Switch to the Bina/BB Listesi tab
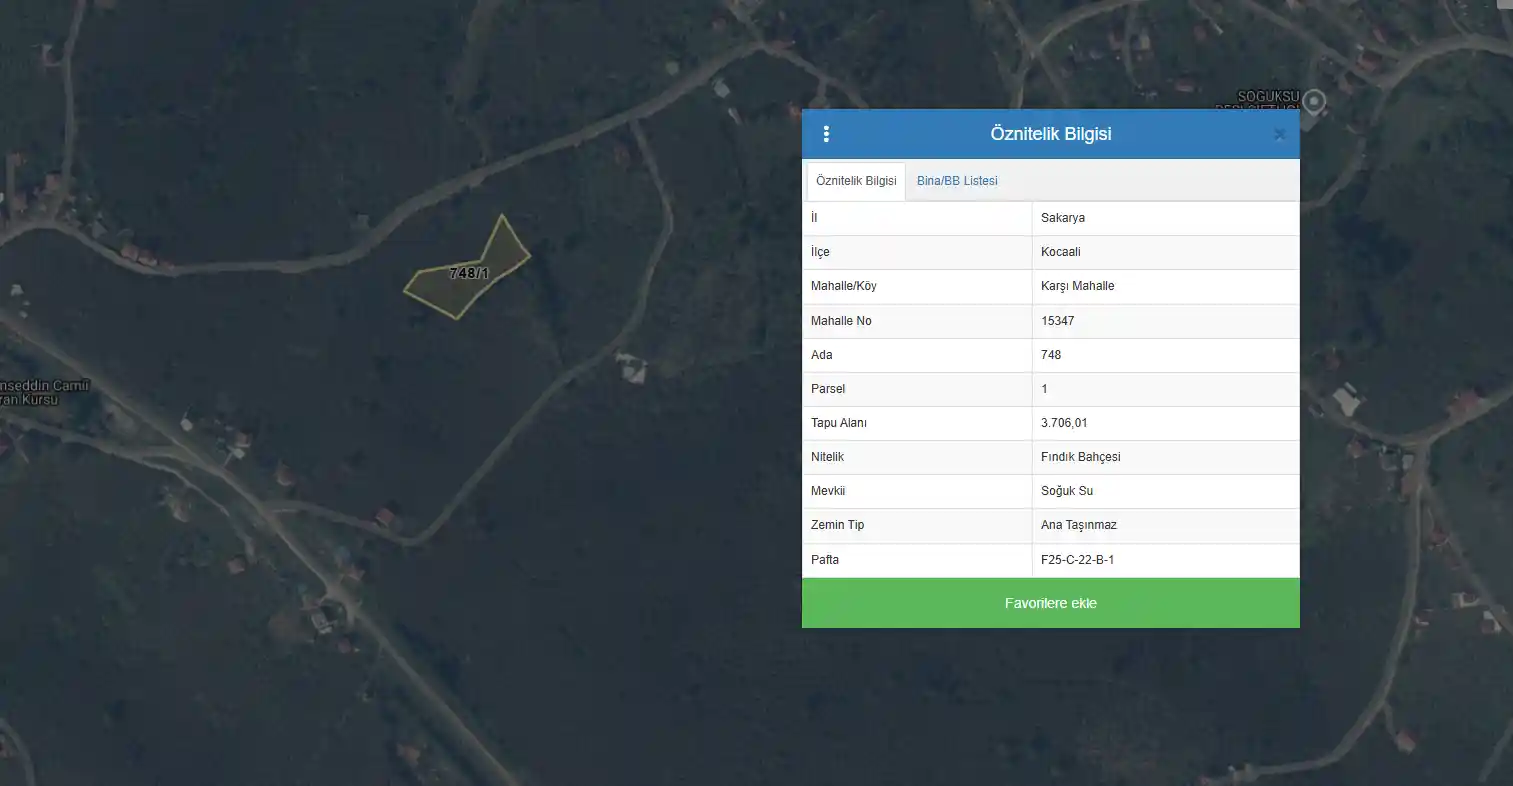This screenshot has height=786, width=1513. (x=957, y=181)
